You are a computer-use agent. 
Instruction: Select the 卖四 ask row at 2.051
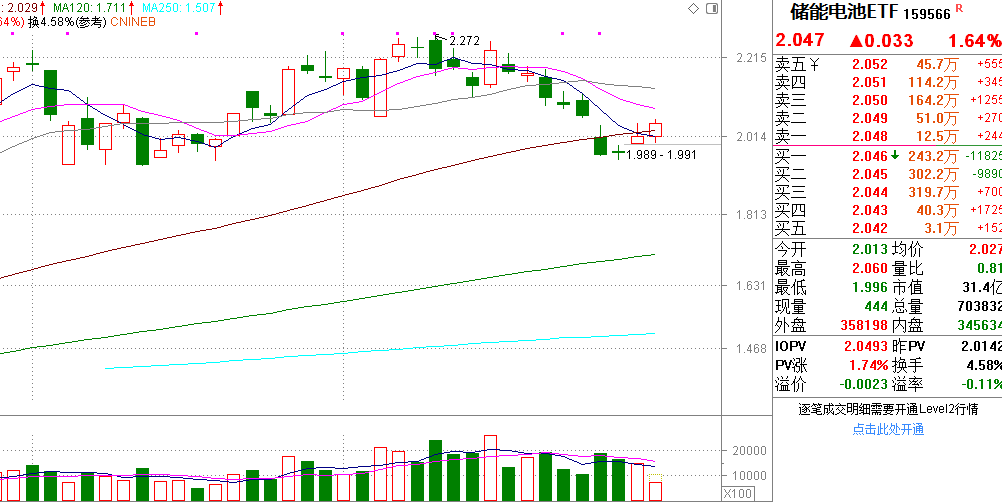(888, 82)
